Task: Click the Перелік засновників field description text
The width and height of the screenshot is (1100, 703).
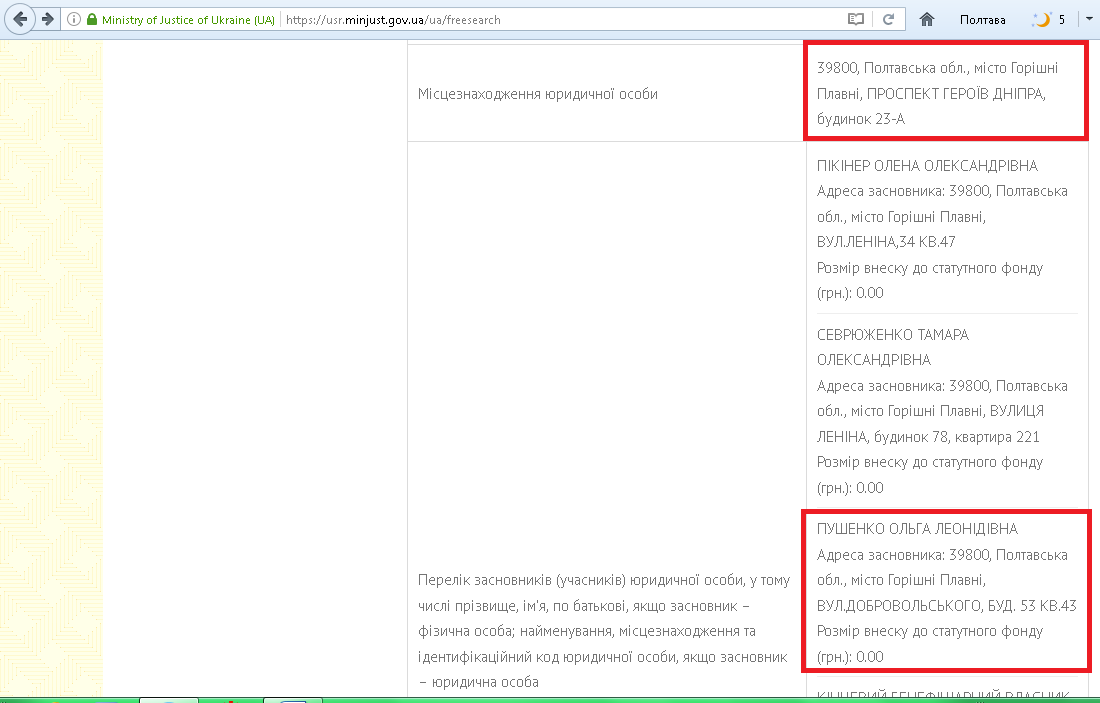Action: pyautogui.click(x=603, y=631)
